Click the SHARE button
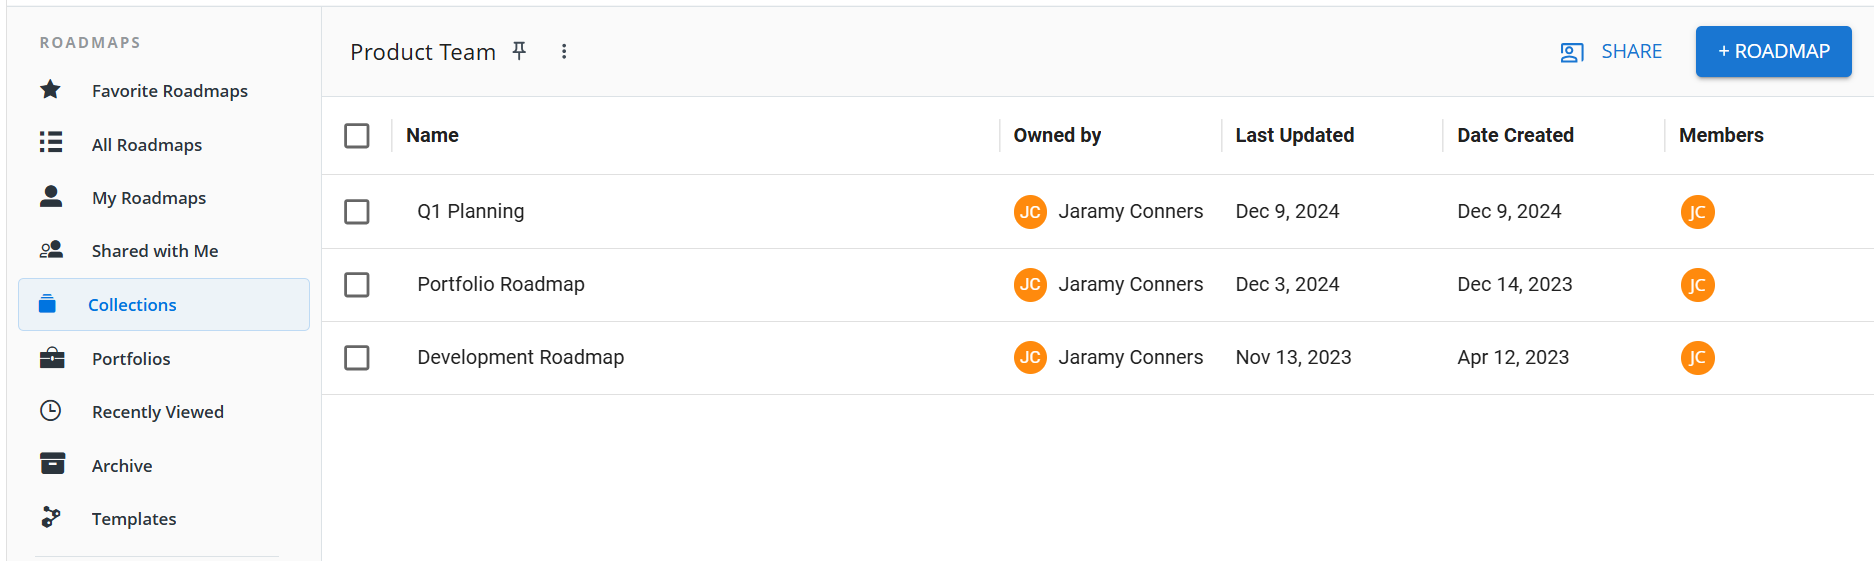This screenshot has width=1874, height=561. (1611, 52)
